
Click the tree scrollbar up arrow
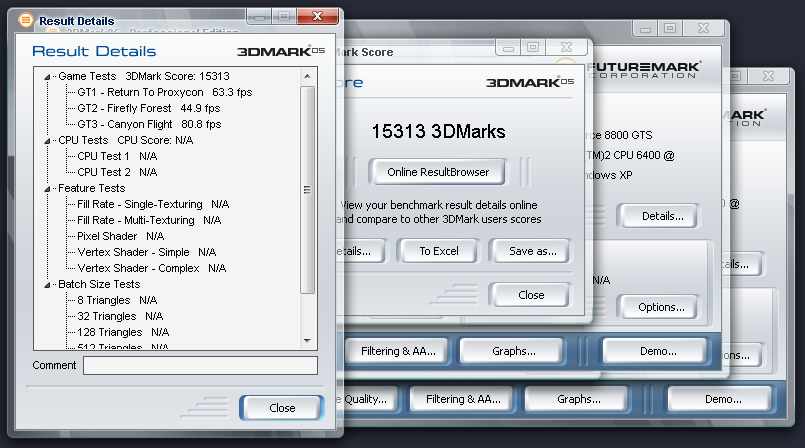click(307, 76)
